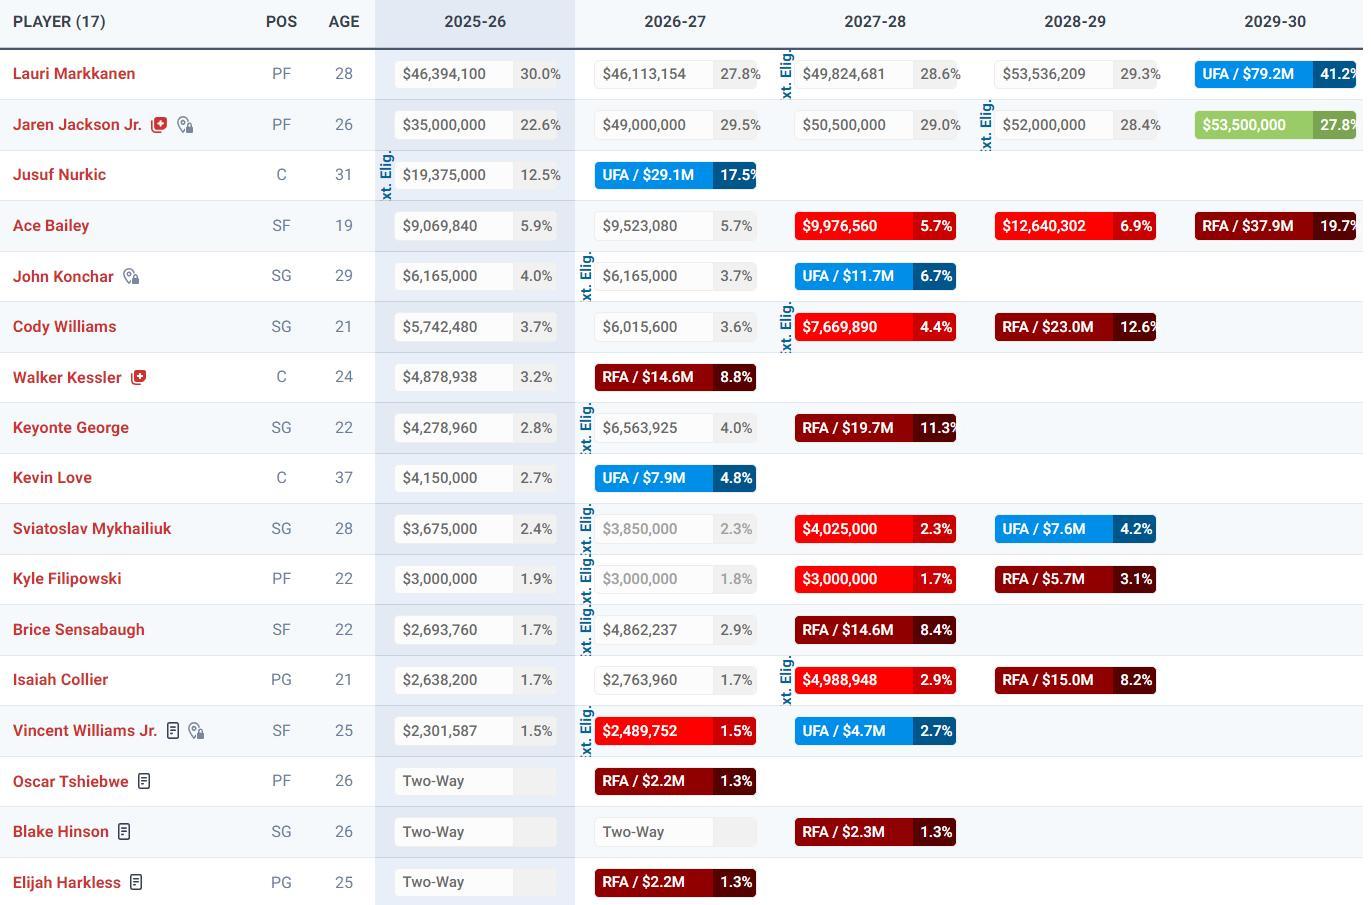Click the 2027-28 season column header
Image resolution: width=1371 pixels, height=905 pixels.
[874, 22]
